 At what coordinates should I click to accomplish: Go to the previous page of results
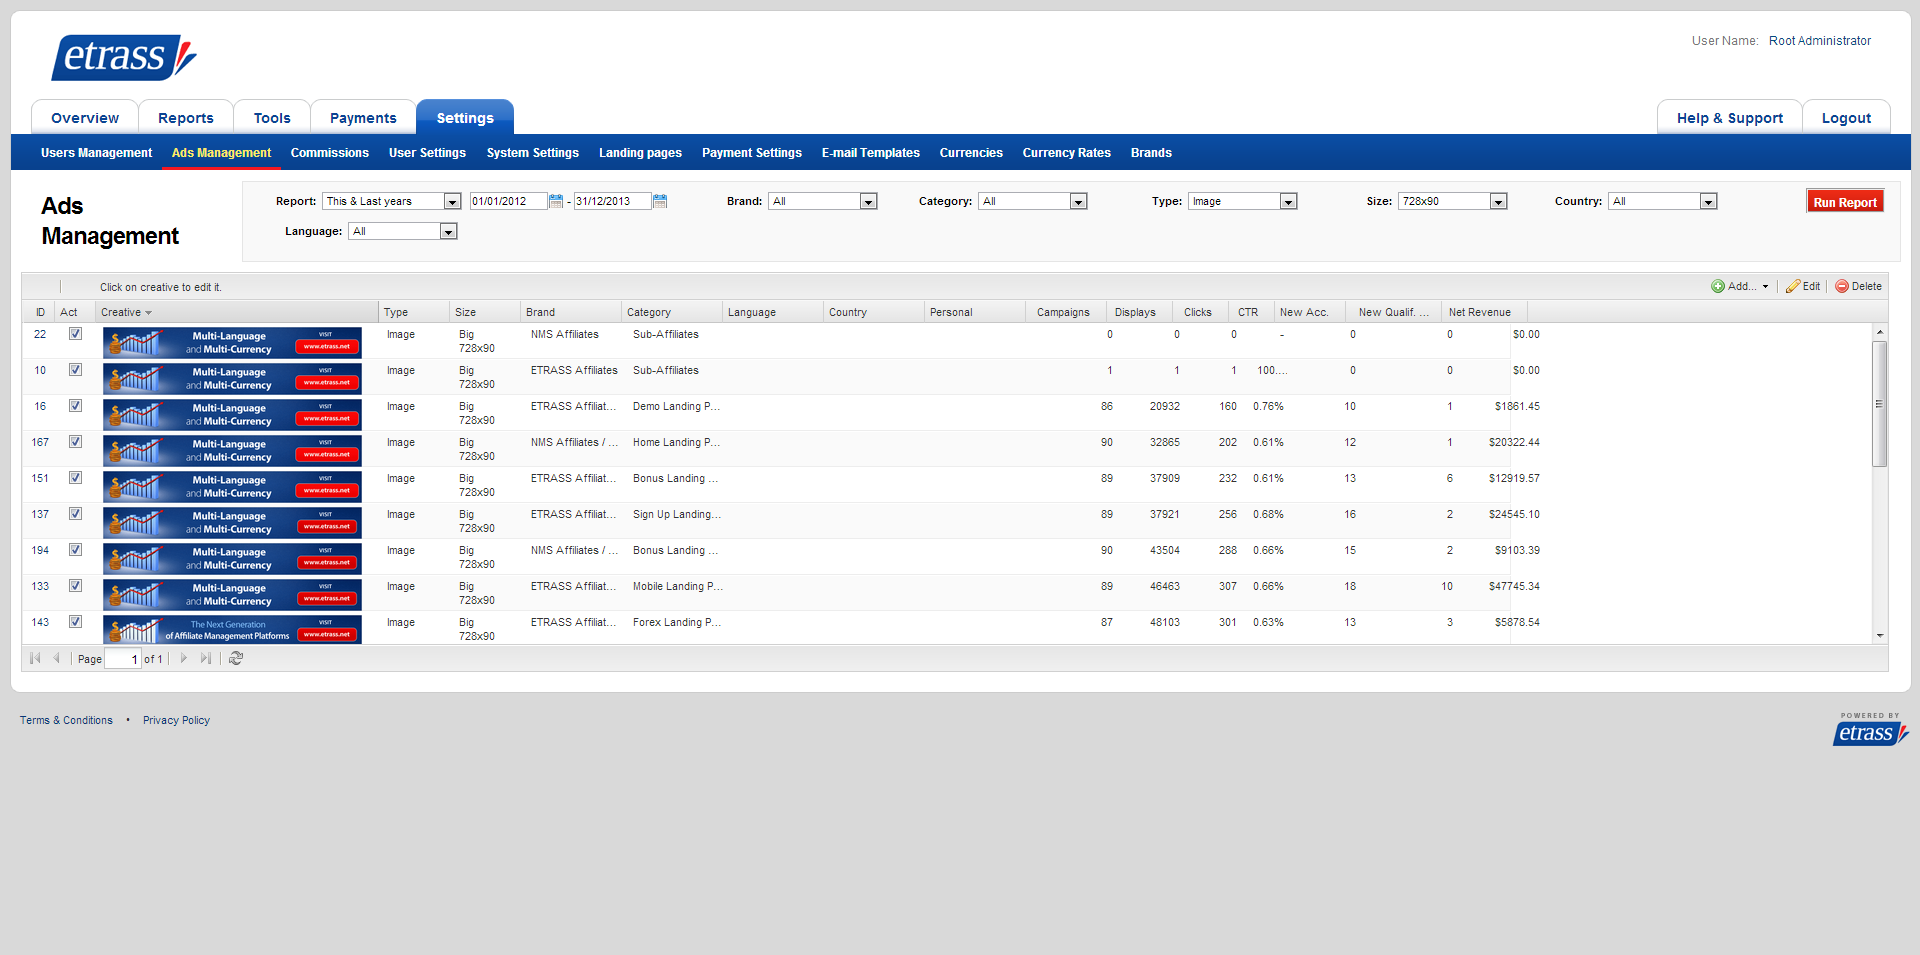[x=56, y=658]
